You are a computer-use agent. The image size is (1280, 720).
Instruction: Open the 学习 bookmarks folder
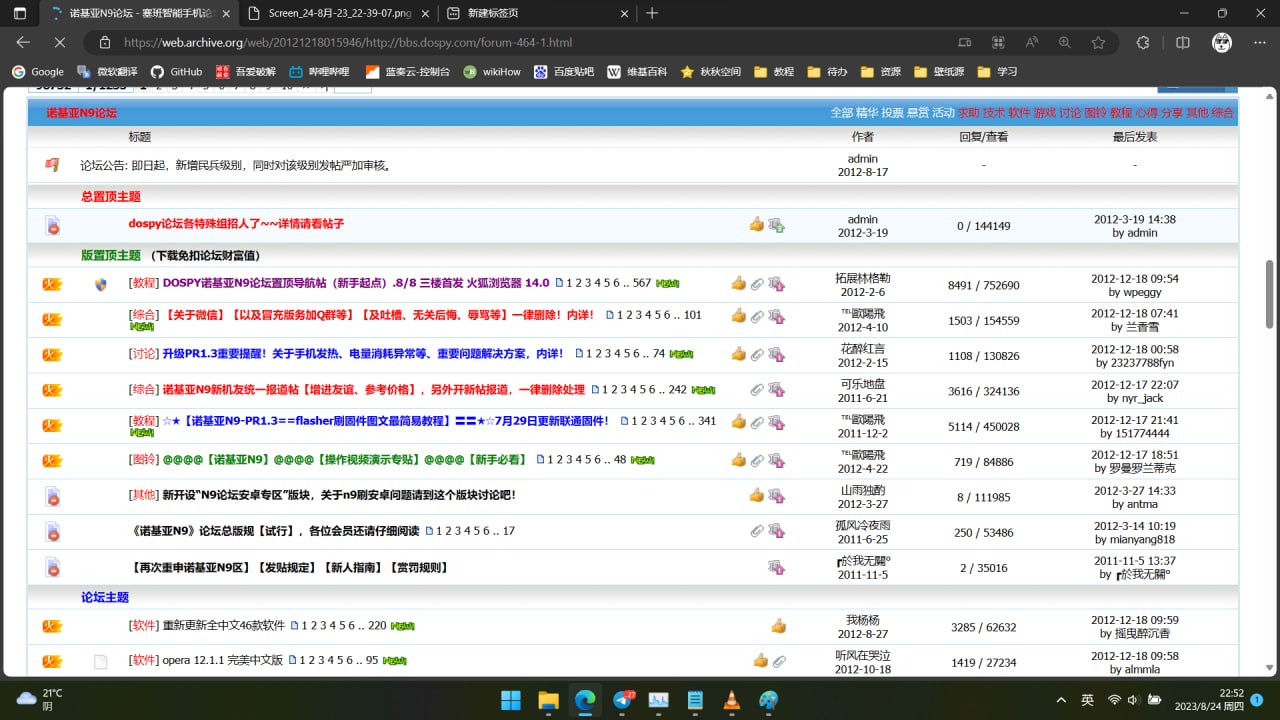(996, 72)
